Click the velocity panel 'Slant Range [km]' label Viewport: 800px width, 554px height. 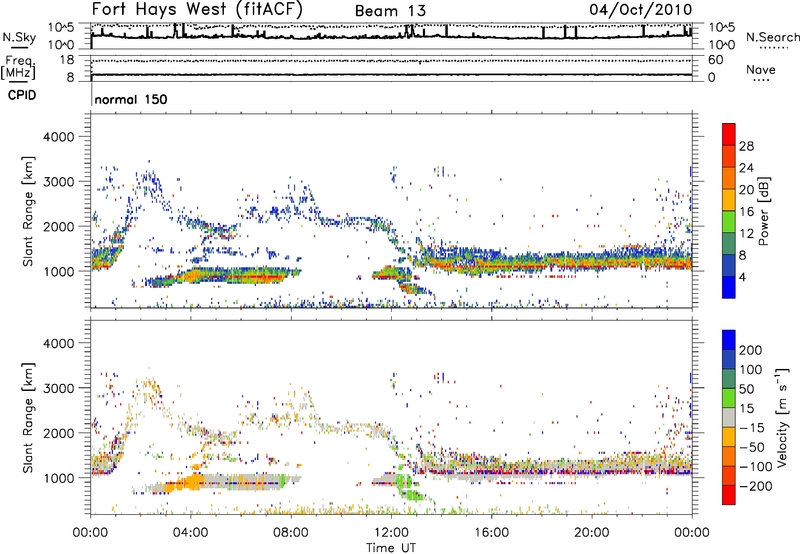28,417
